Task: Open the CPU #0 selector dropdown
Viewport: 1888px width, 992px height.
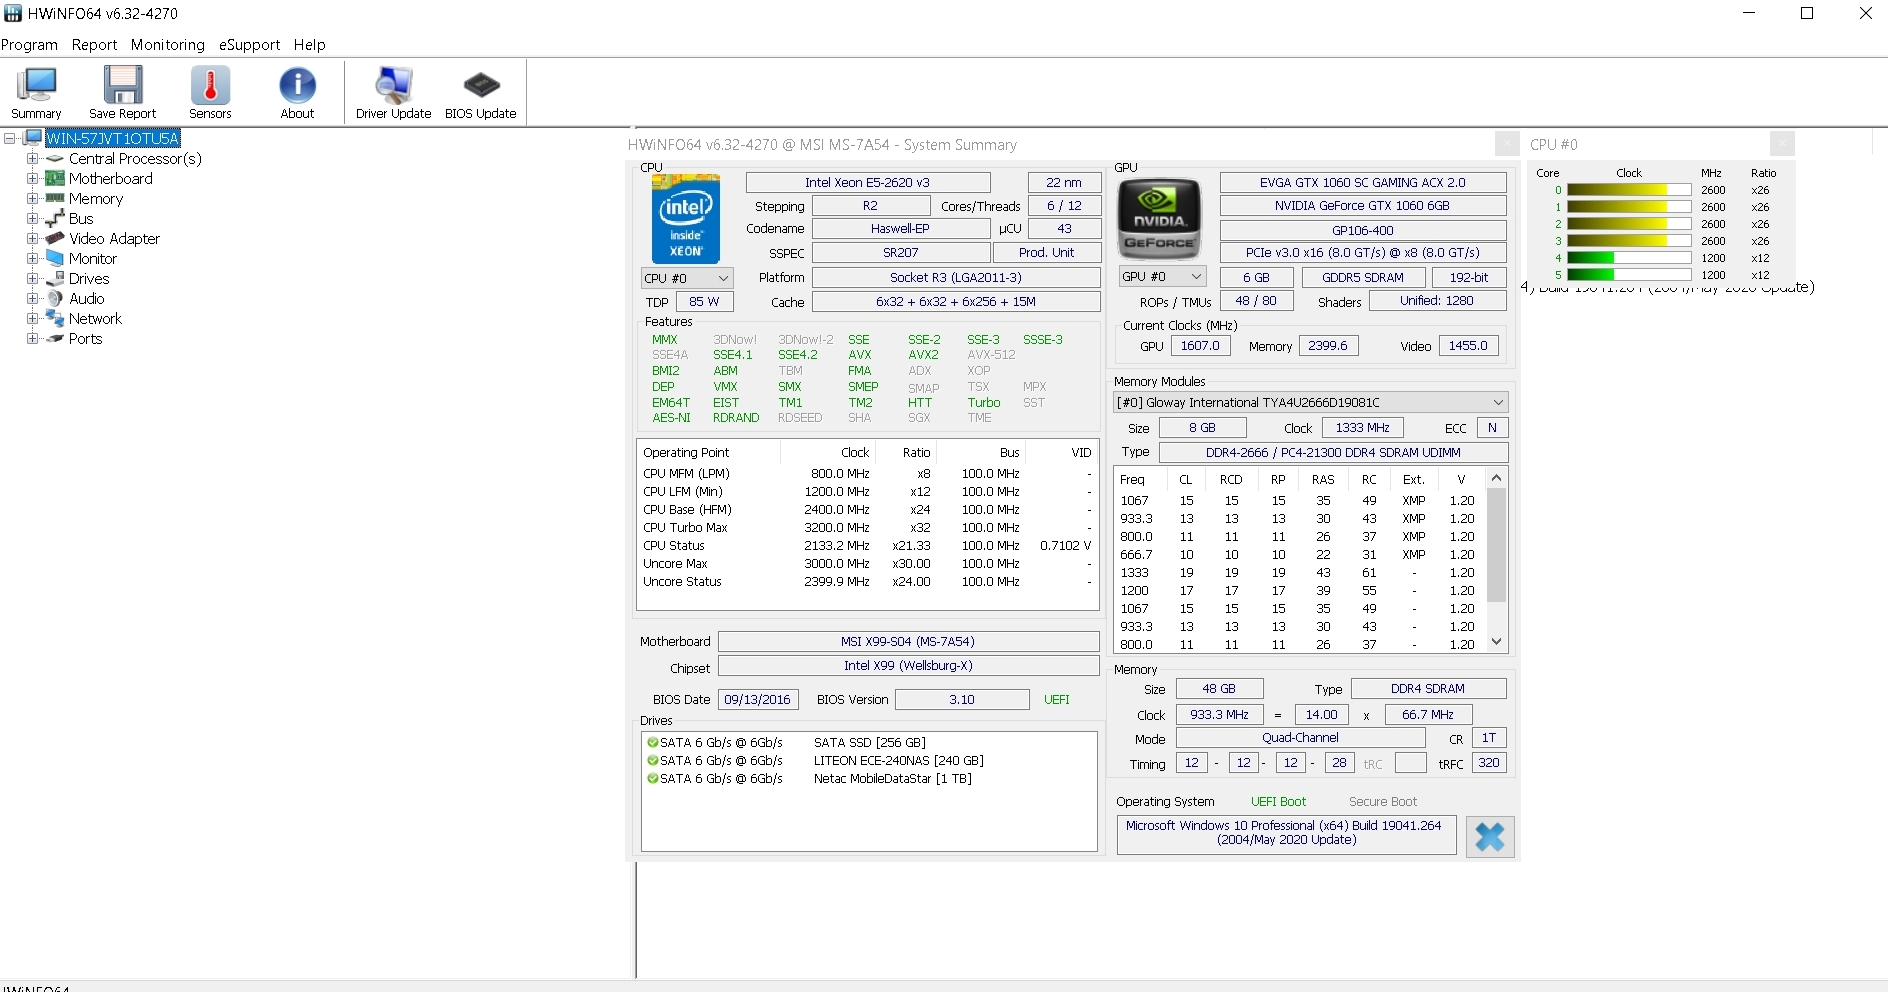Action: tap(687, 278)
